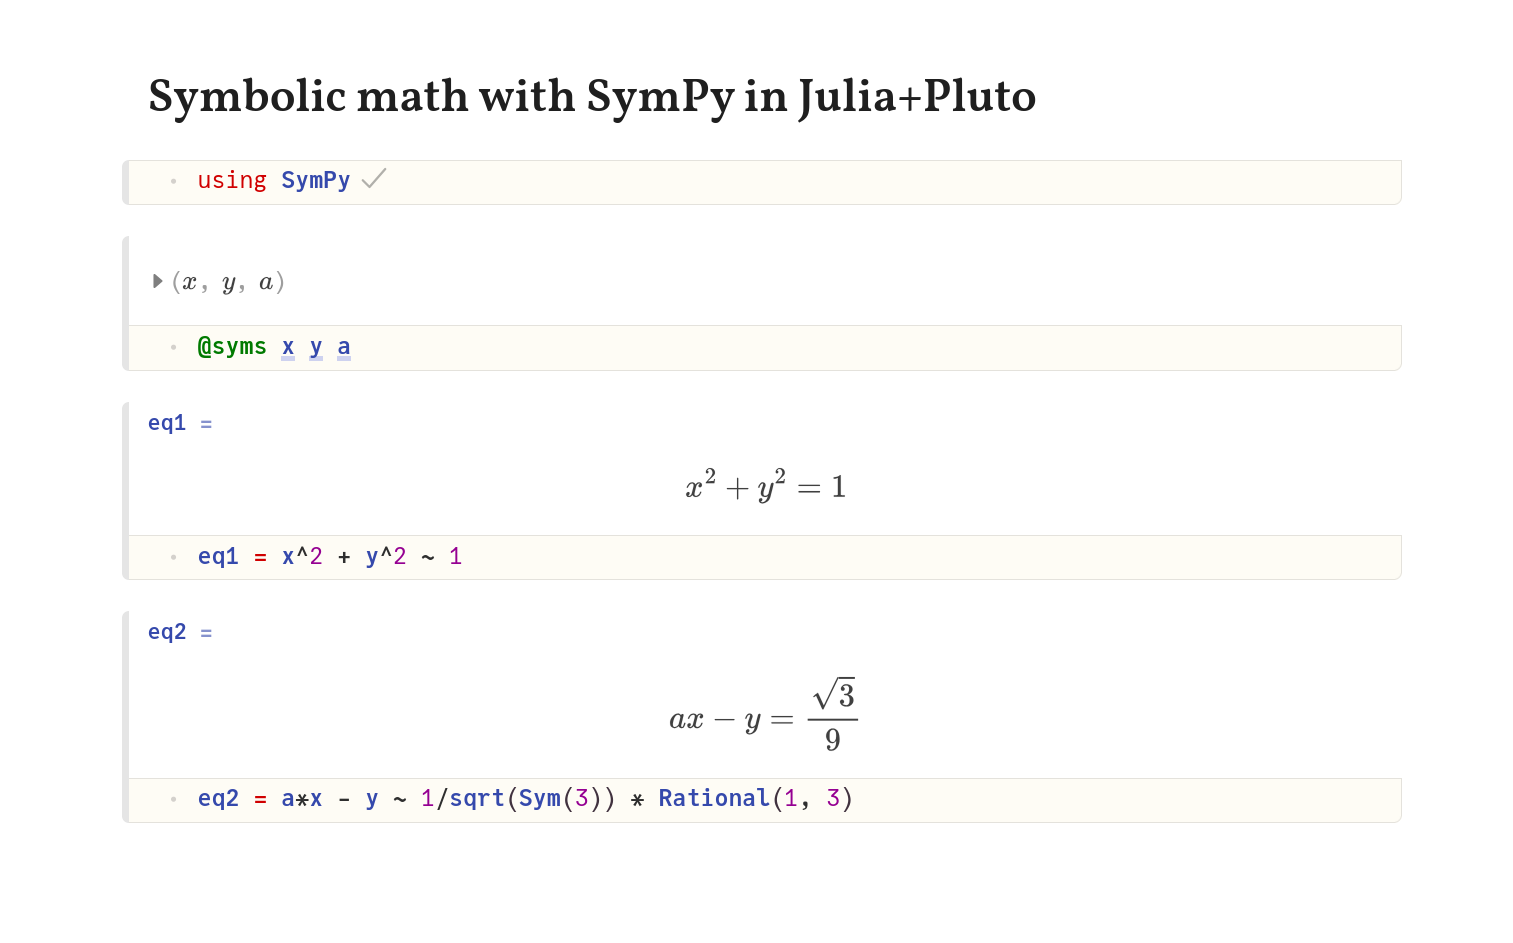Click variable a in the @syms cell
The height and width of the screenshot is (943, 1513).
[344, 346]
